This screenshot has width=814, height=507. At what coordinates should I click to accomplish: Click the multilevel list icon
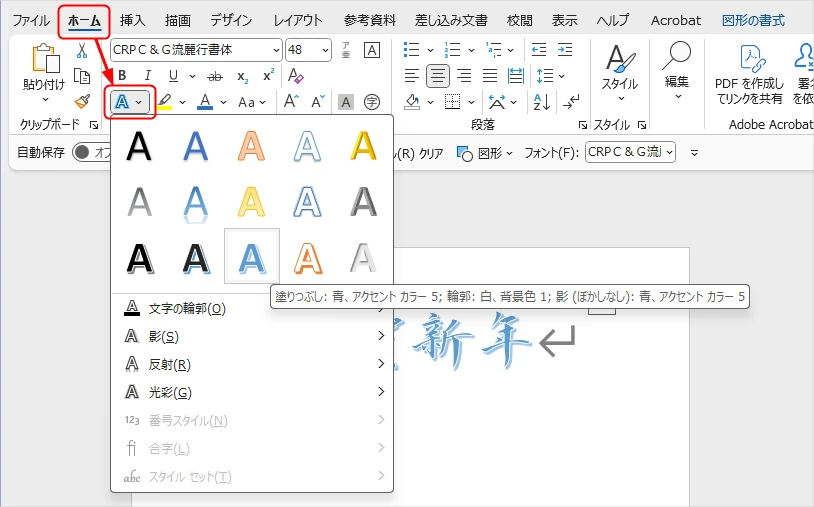tap(494, 50)
